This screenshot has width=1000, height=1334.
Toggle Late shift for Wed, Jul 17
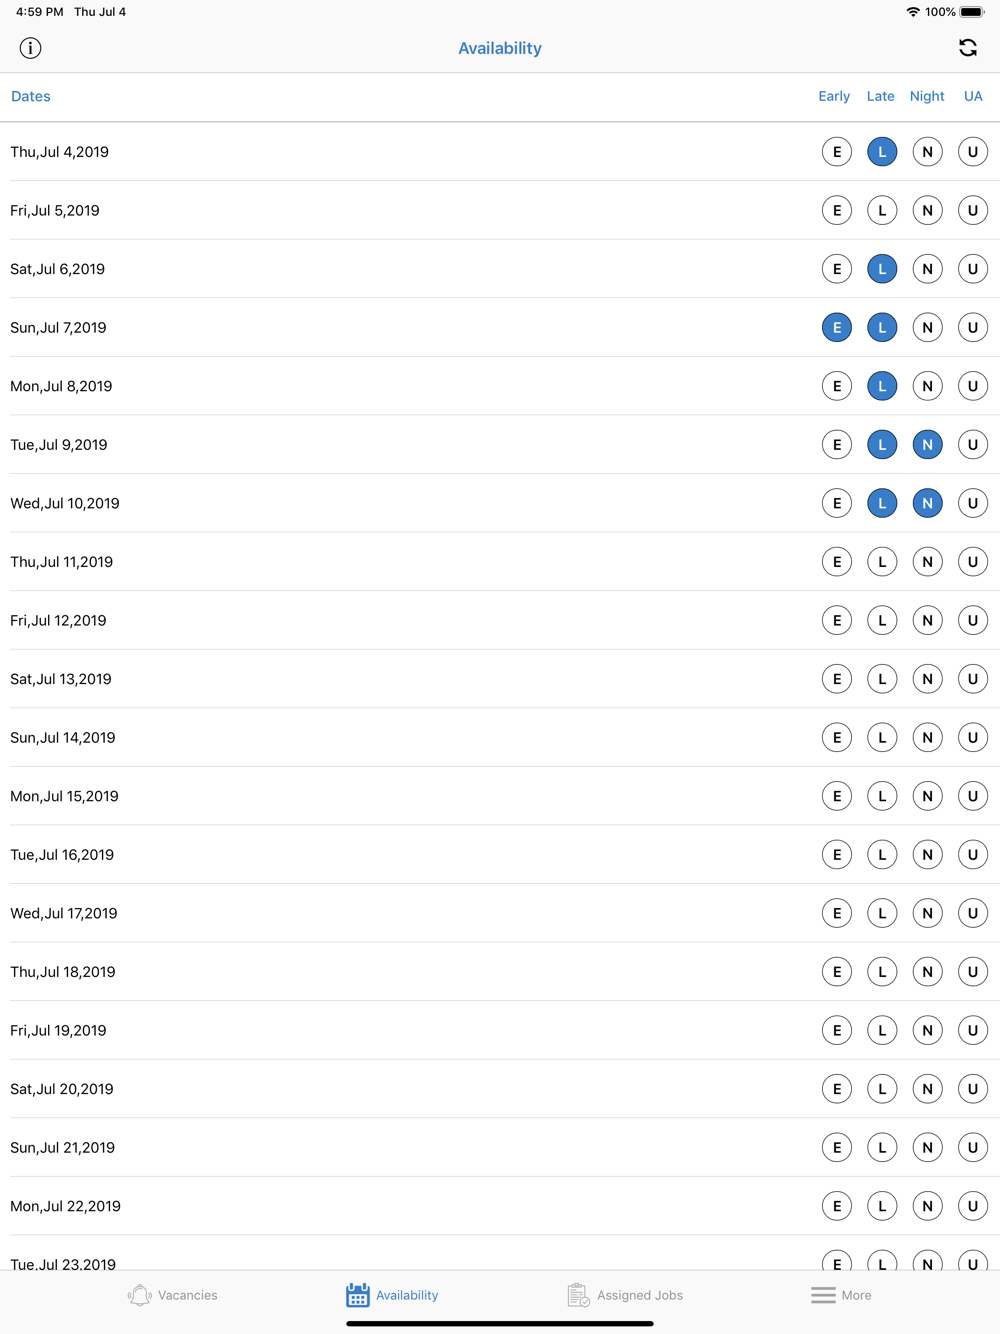[x=882, y=913]
